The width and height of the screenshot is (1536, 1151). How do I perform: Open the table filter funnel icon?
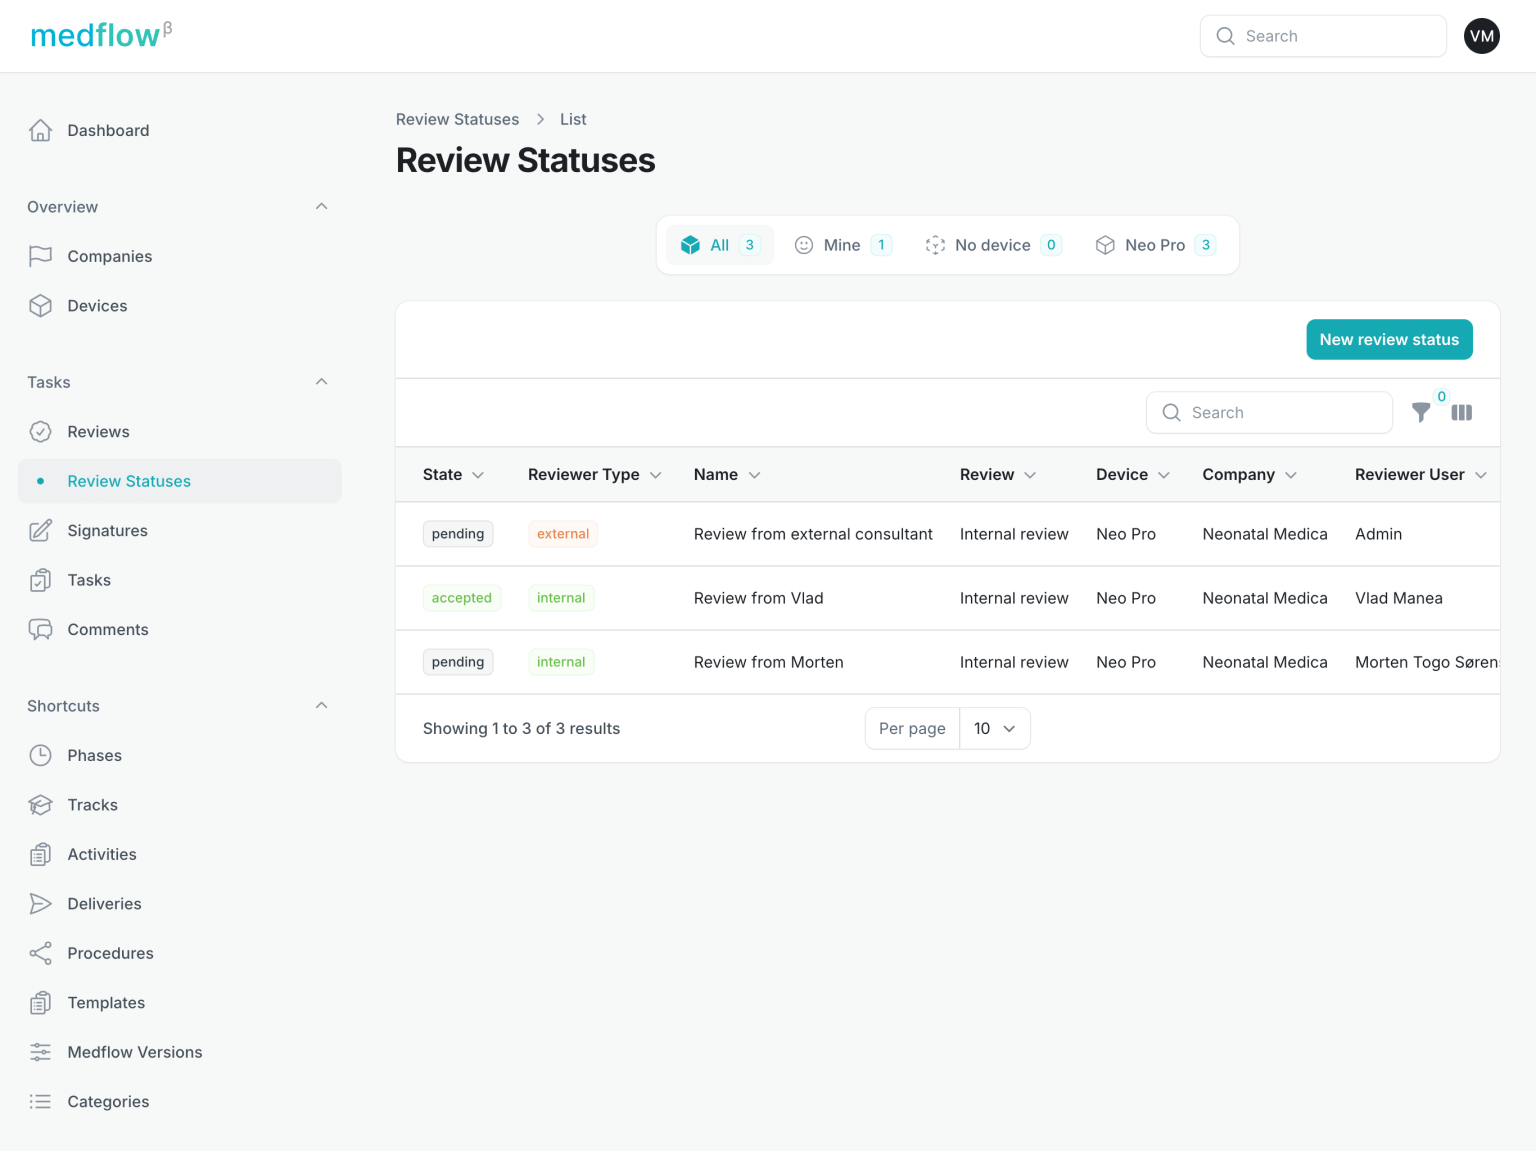(1420, 412)
